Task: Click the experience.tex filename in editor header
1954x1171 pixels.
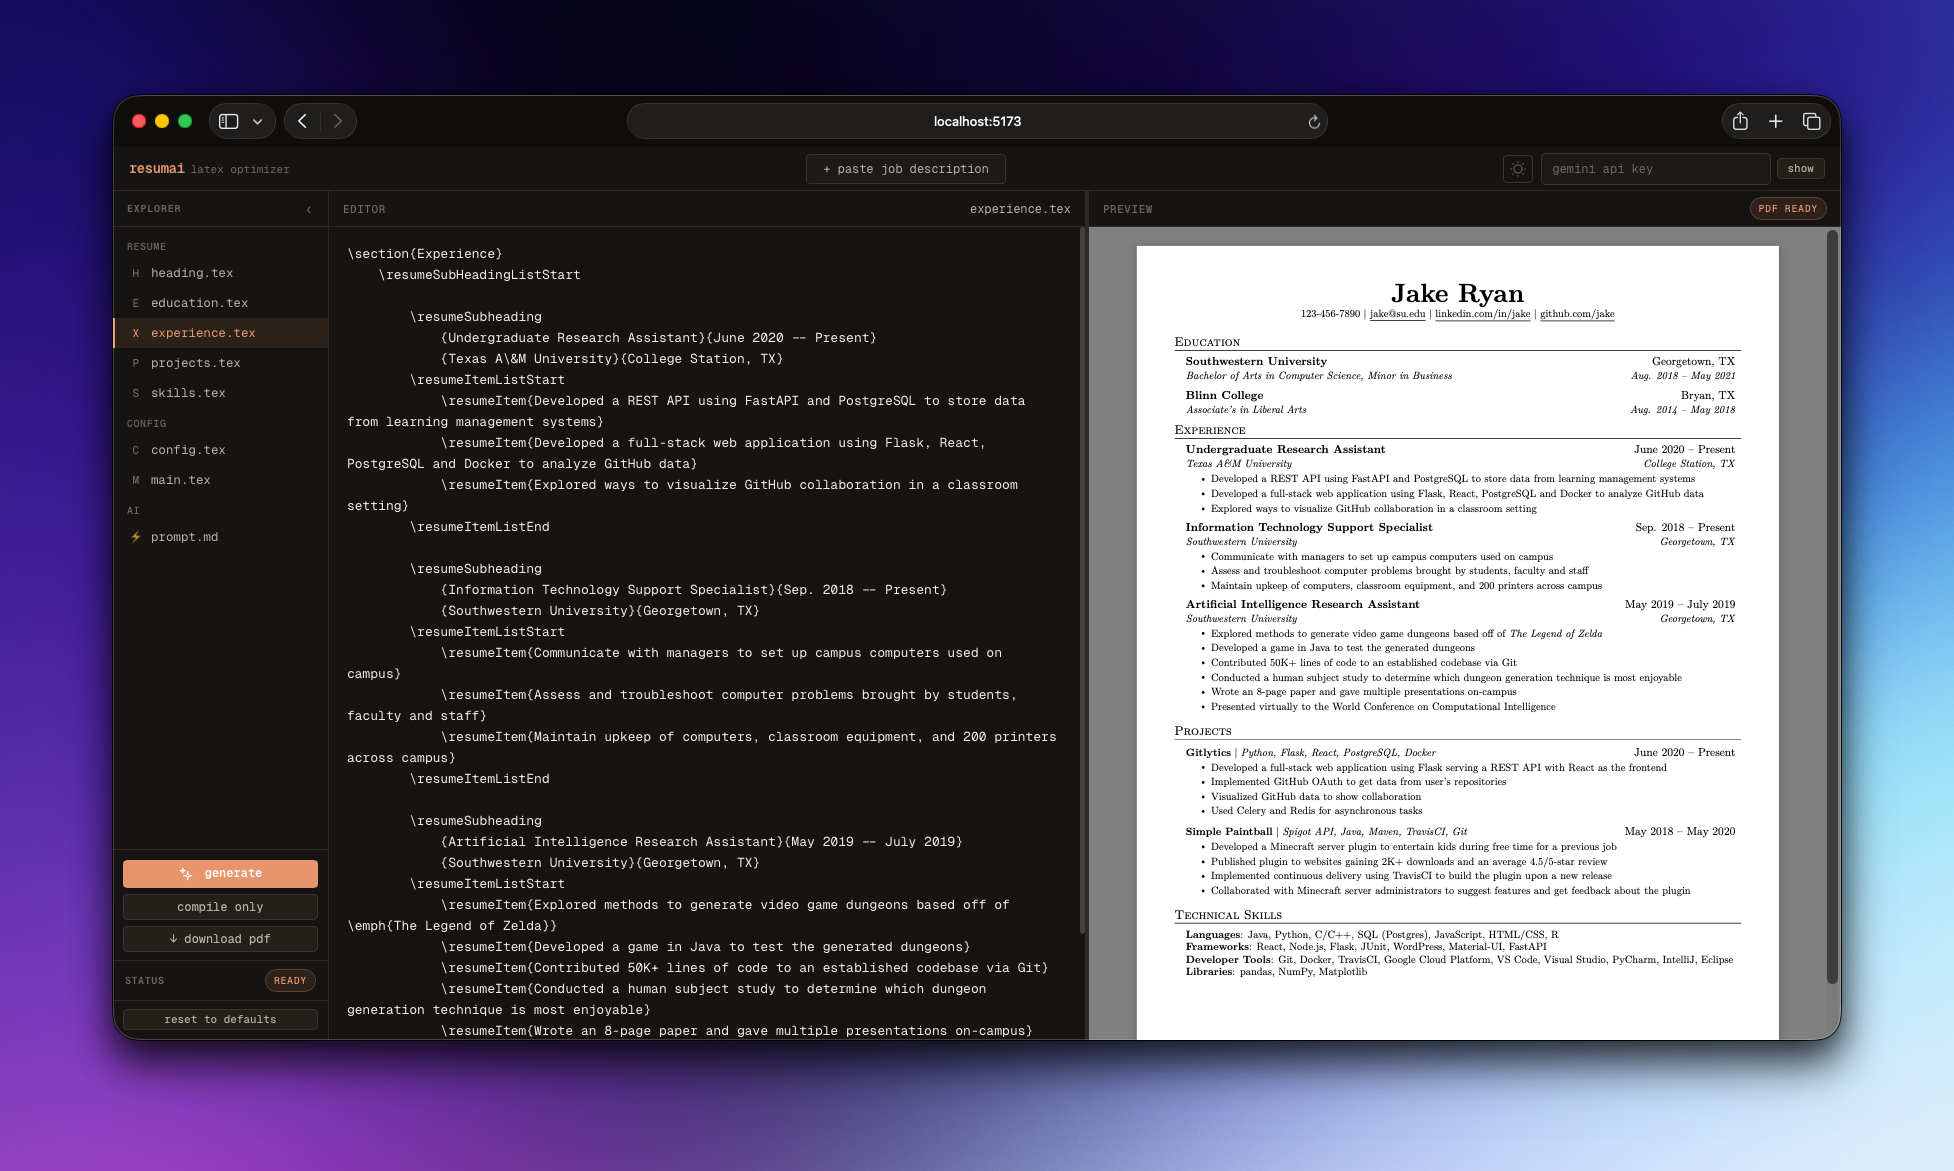Action: coord(1020,209)
